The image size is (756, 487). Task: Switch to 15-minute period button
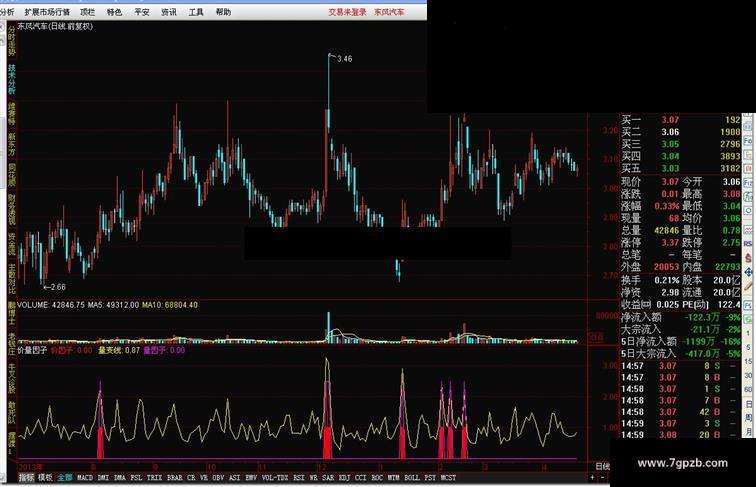click(x=748, y=361)
